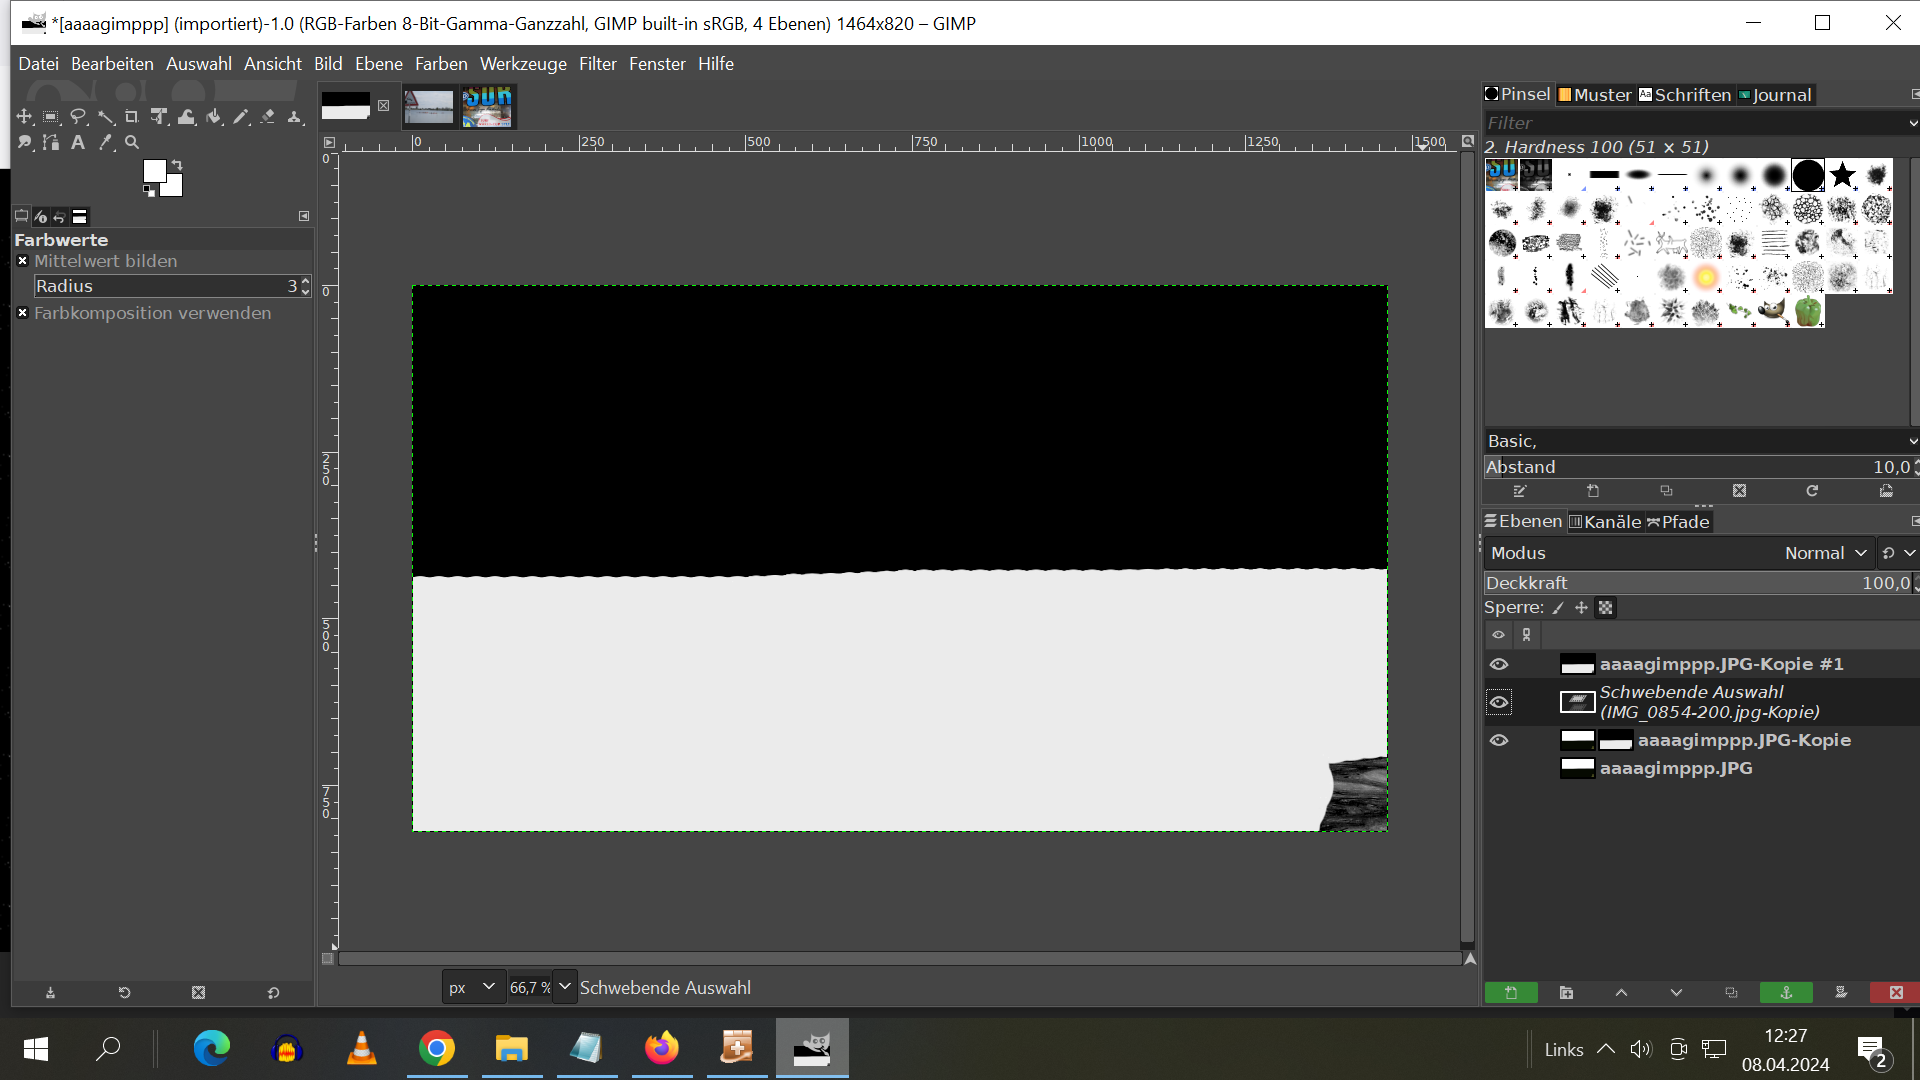
Task: Open the Farben menu
Action: pyautogui.click(x=441, y=64)
